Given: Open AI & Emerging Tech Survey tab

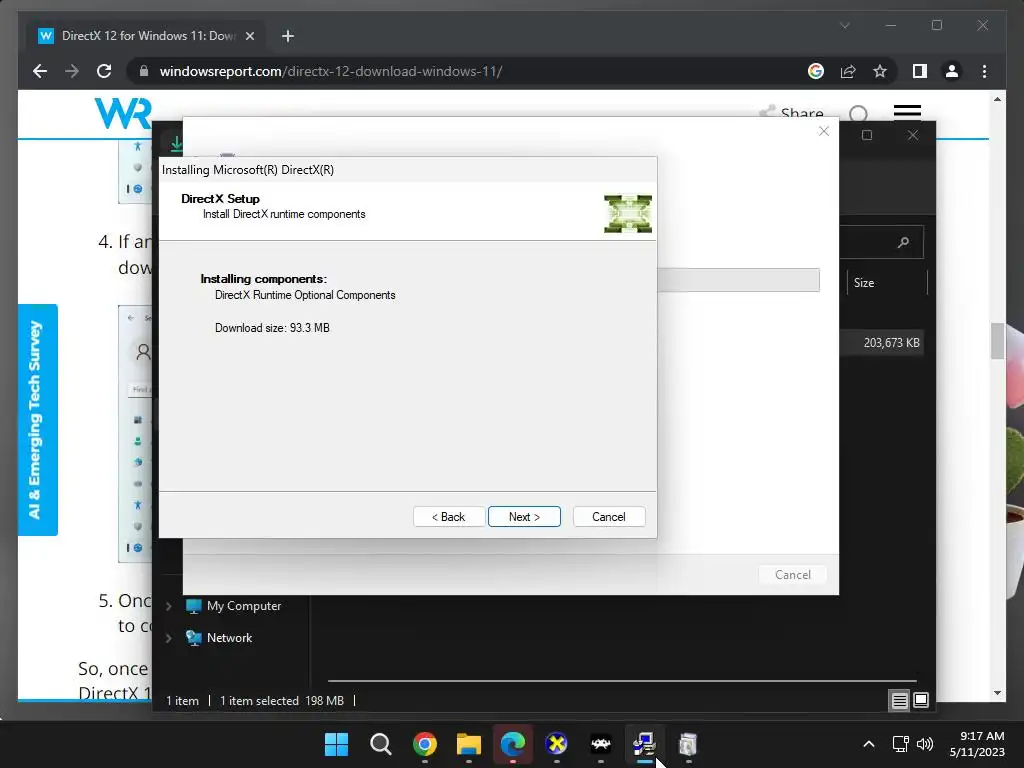Looking at the screenshot, I should click(x=37, y=420).
